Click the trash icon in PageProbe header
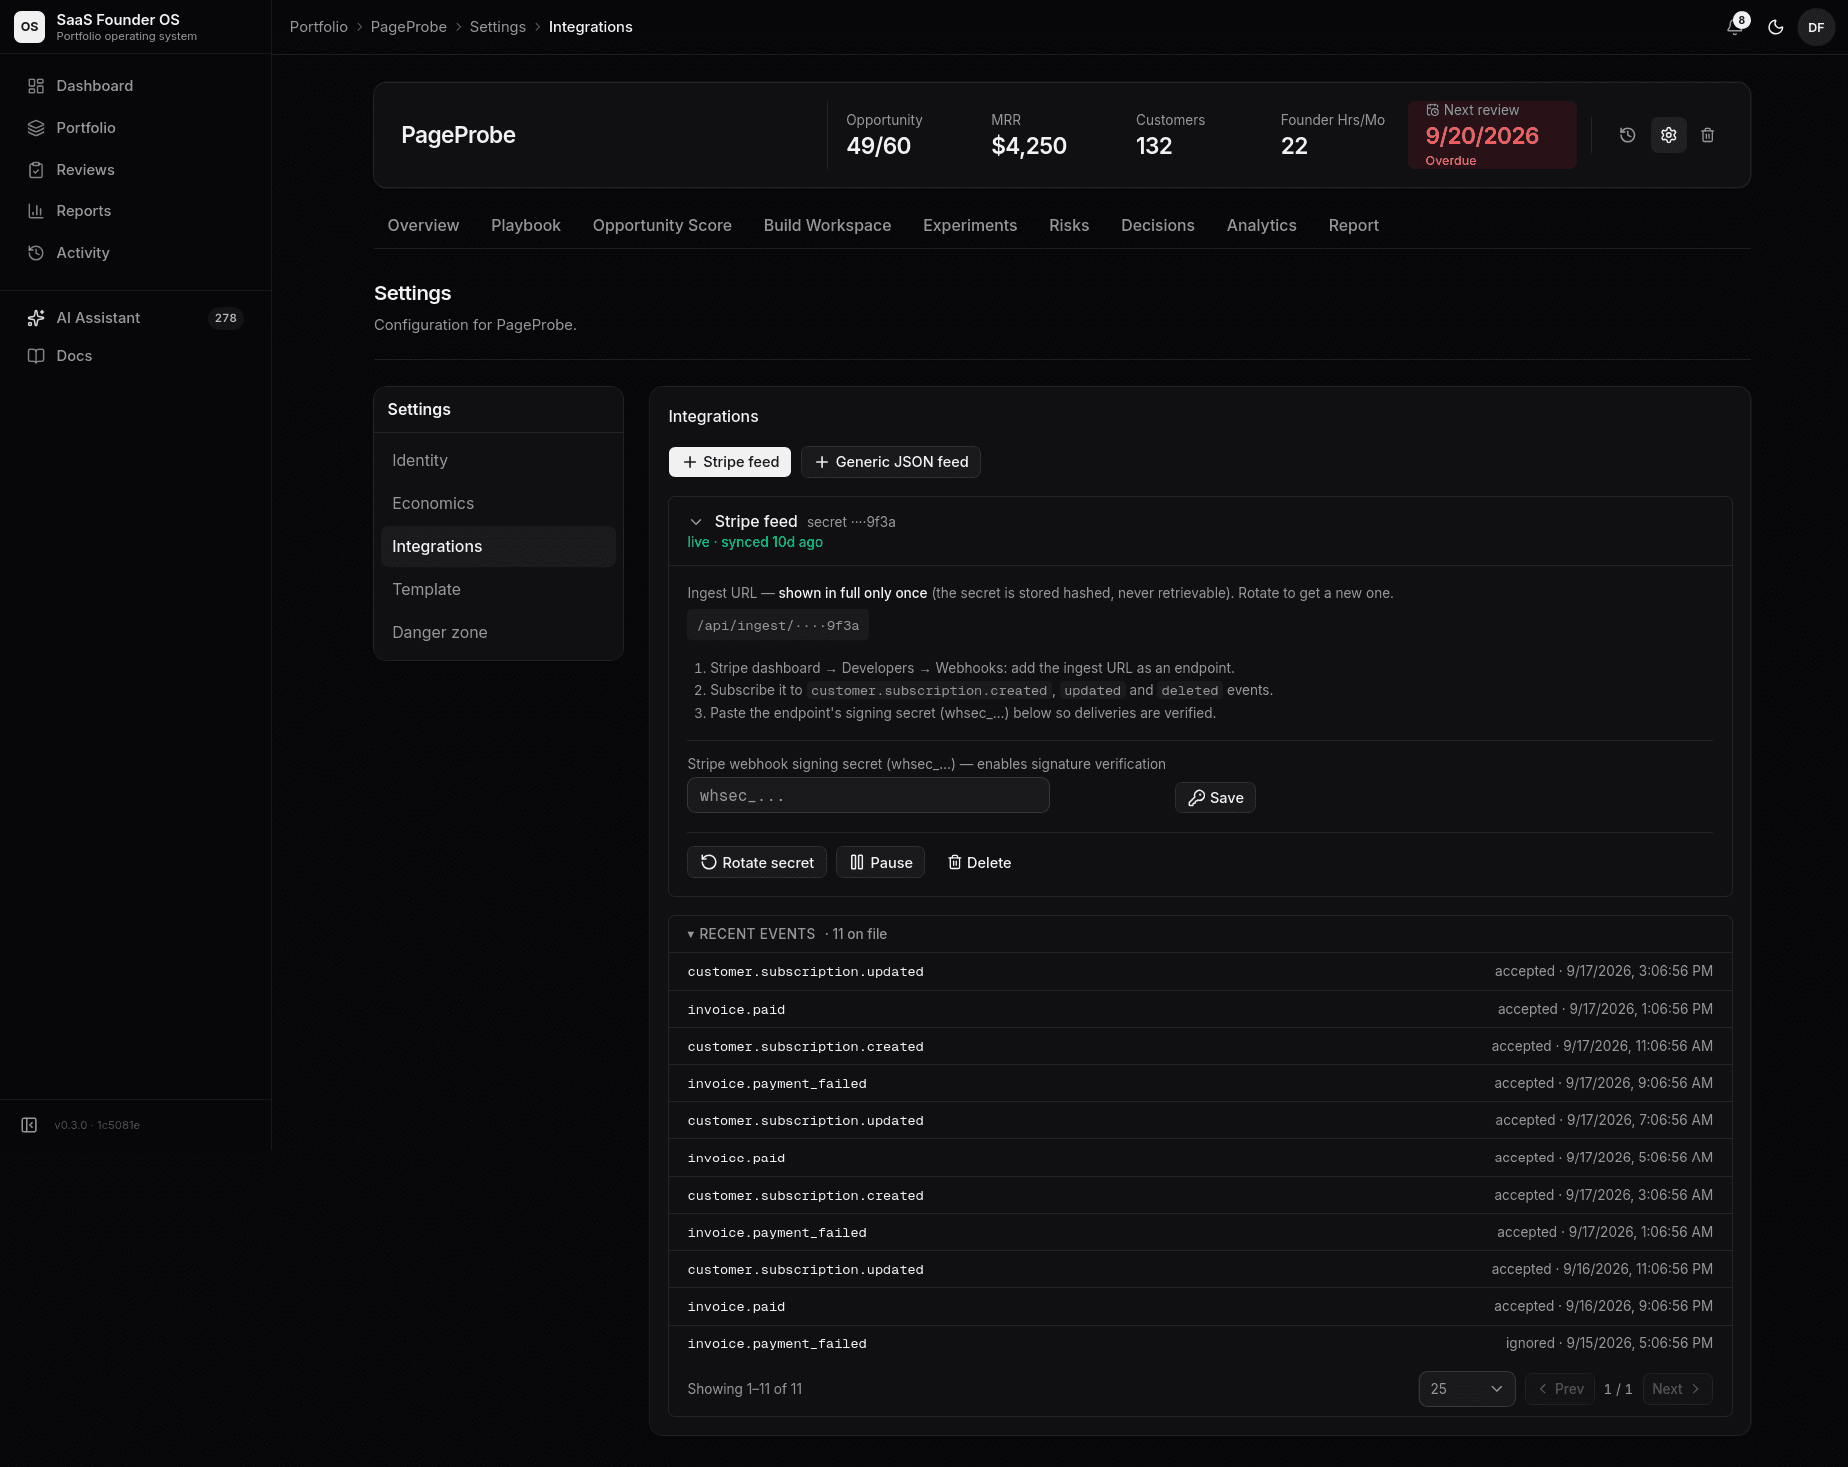Screen dimensions: 1848x1467 (x=1708, y=135)
